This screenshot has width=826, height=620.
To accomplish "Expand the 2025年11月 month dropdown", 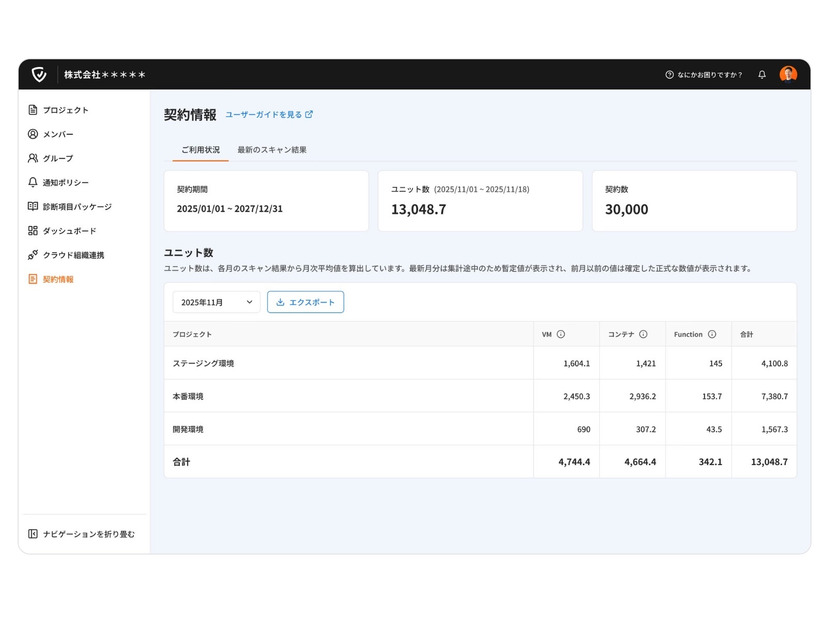I will [216, 302].
